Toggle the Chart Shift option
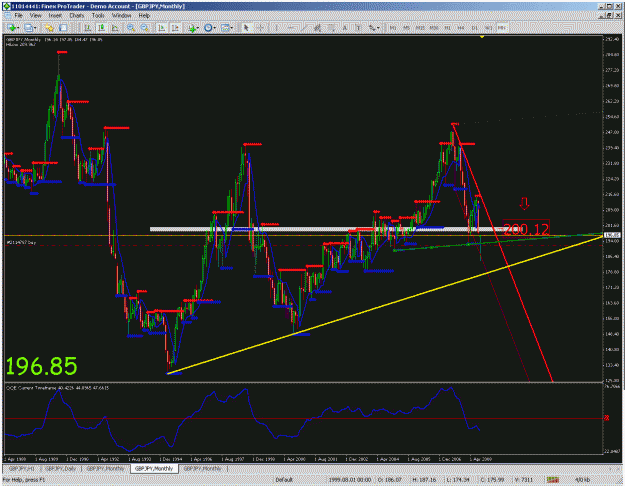The height and width of the screenshot is (486, 625). pos(175,28)
